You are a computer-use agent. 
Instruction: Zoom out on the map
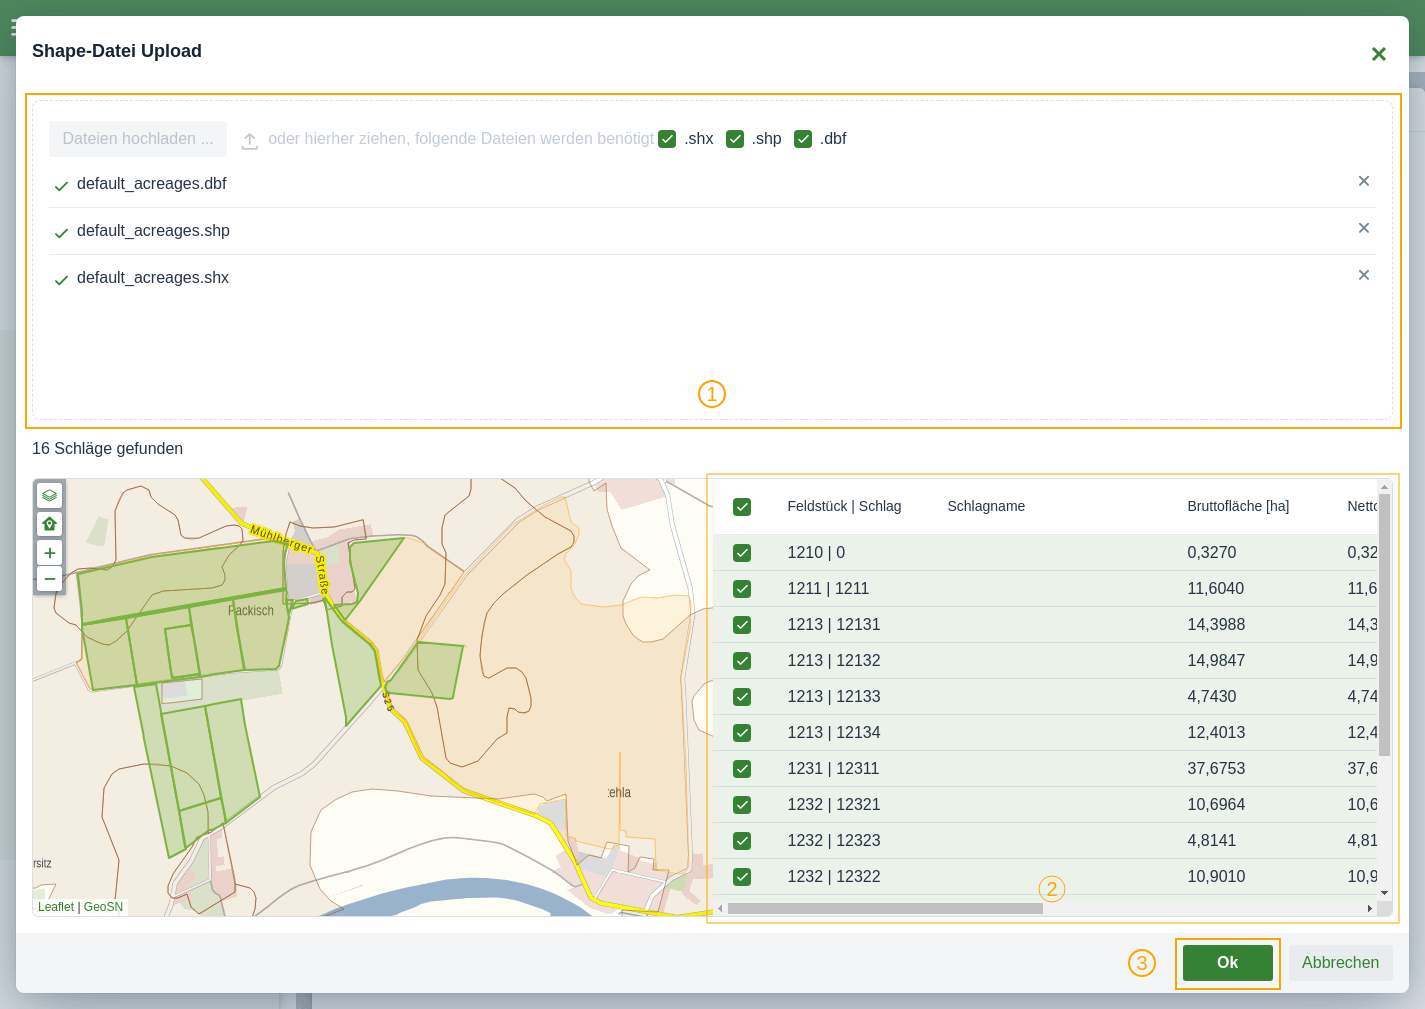click(49, 578)
